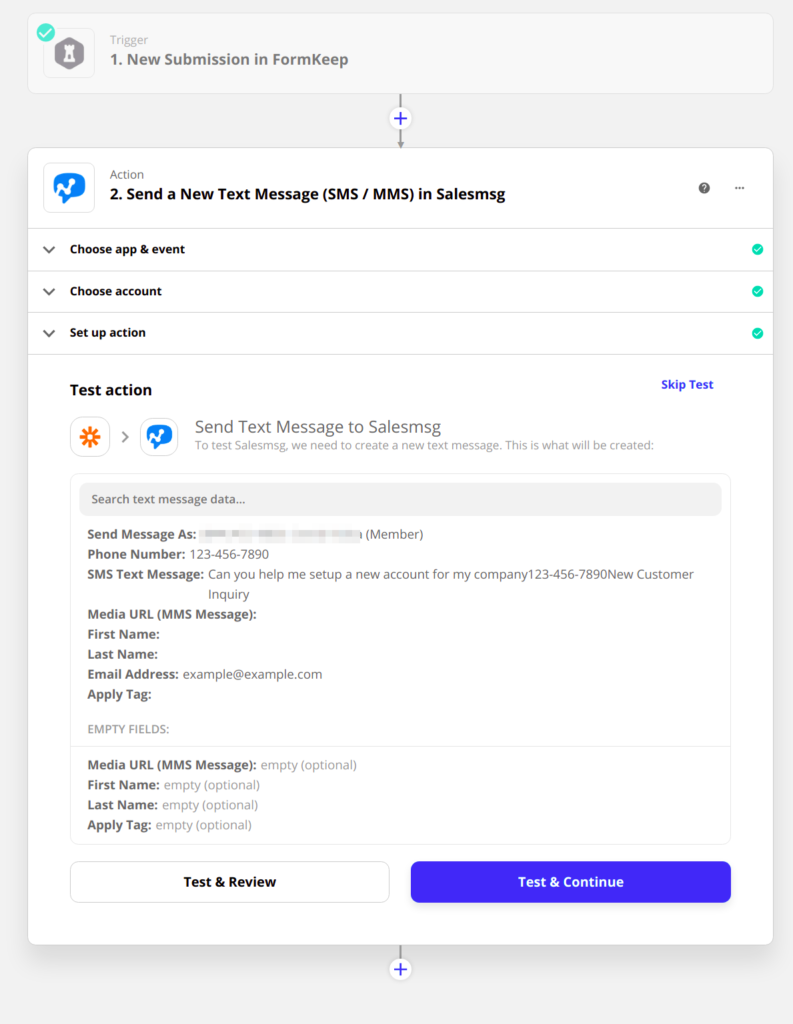The width and height of the screenshot is (793, 1024).
Task: Click the green check for Set up action
Action: [757, 333]
